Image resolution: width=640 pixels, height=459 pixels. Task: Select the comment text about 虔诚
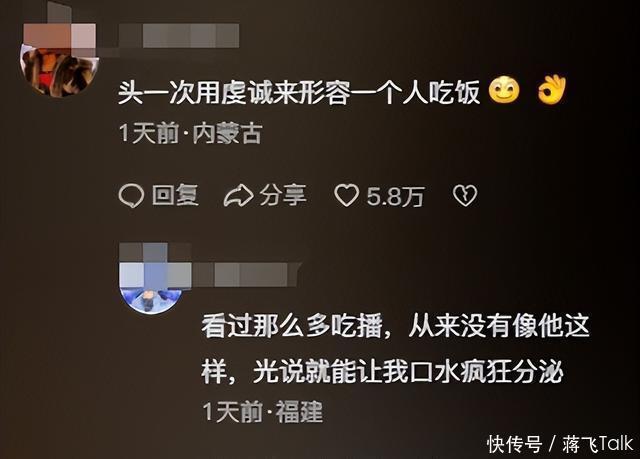299,93
